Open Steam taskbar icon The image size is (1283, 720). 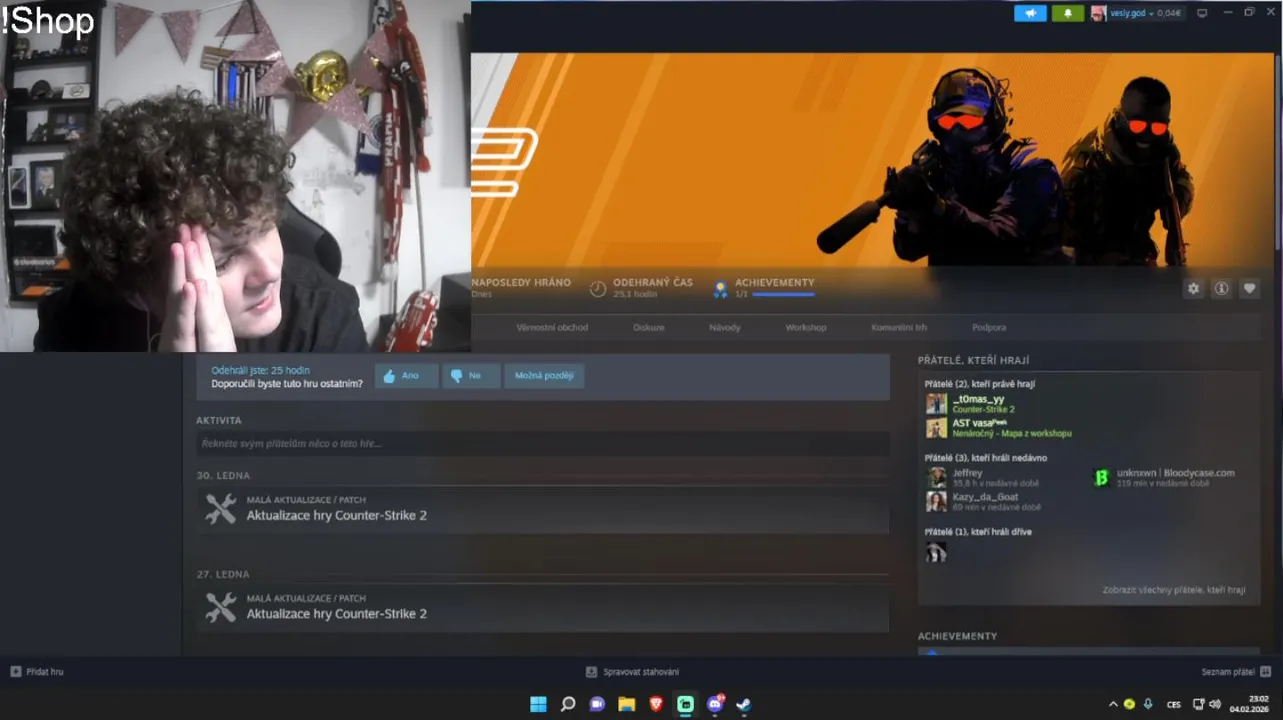[744, 704]
